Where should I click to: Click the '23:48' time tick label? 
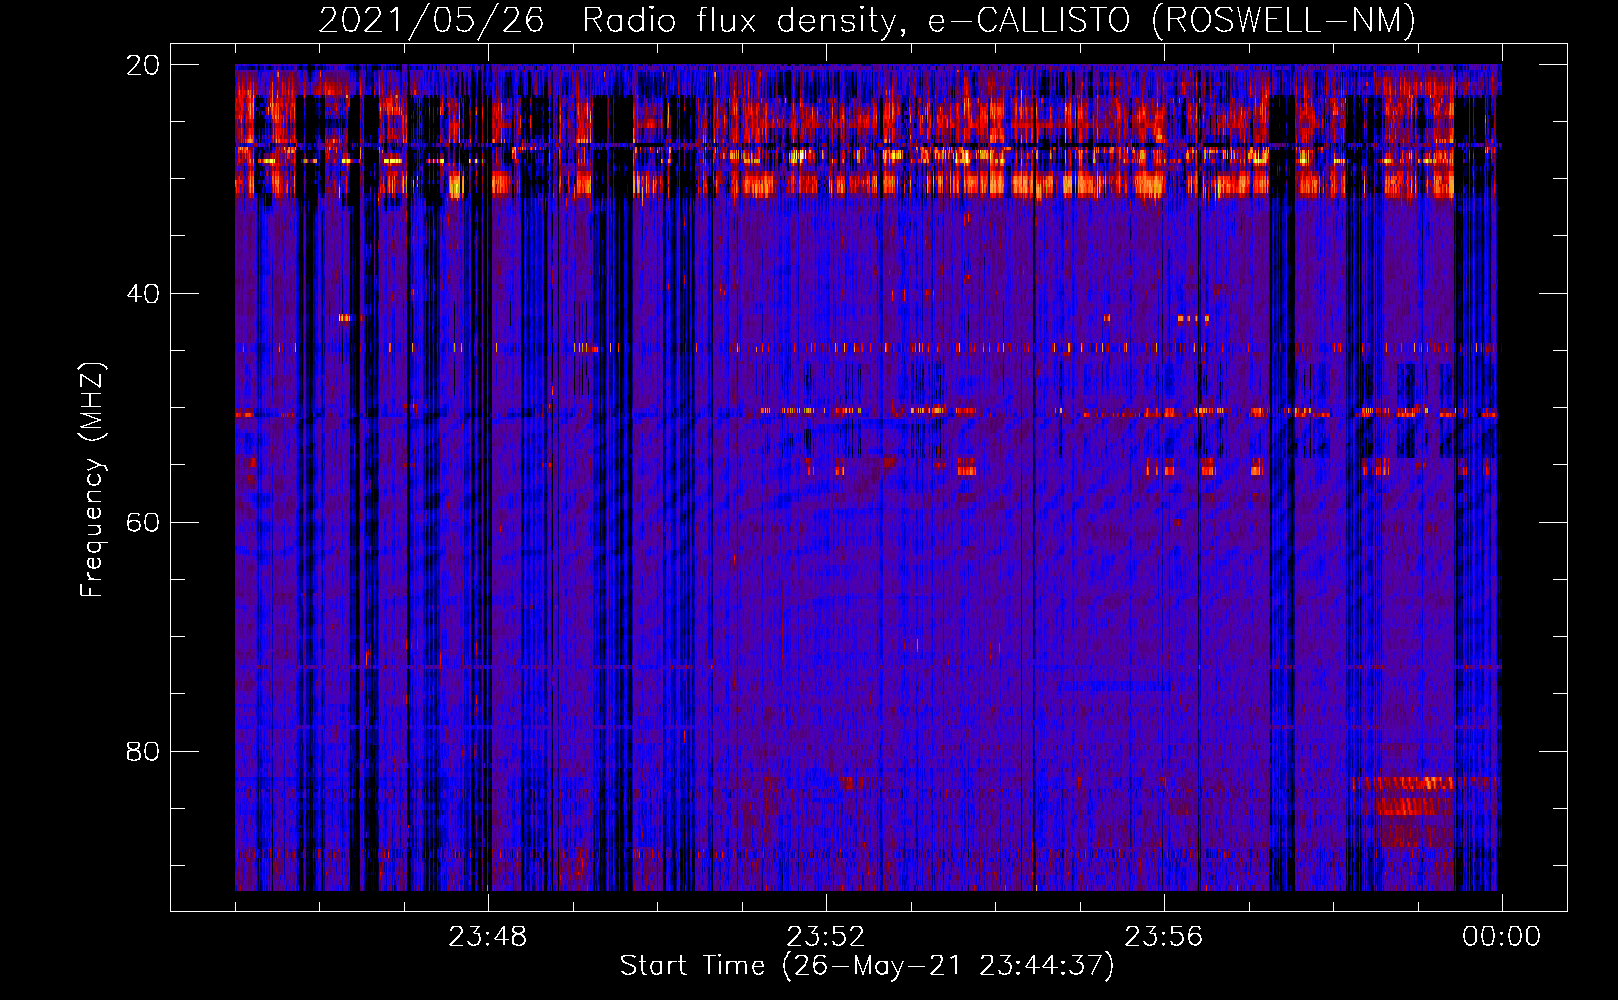point(487,937)
